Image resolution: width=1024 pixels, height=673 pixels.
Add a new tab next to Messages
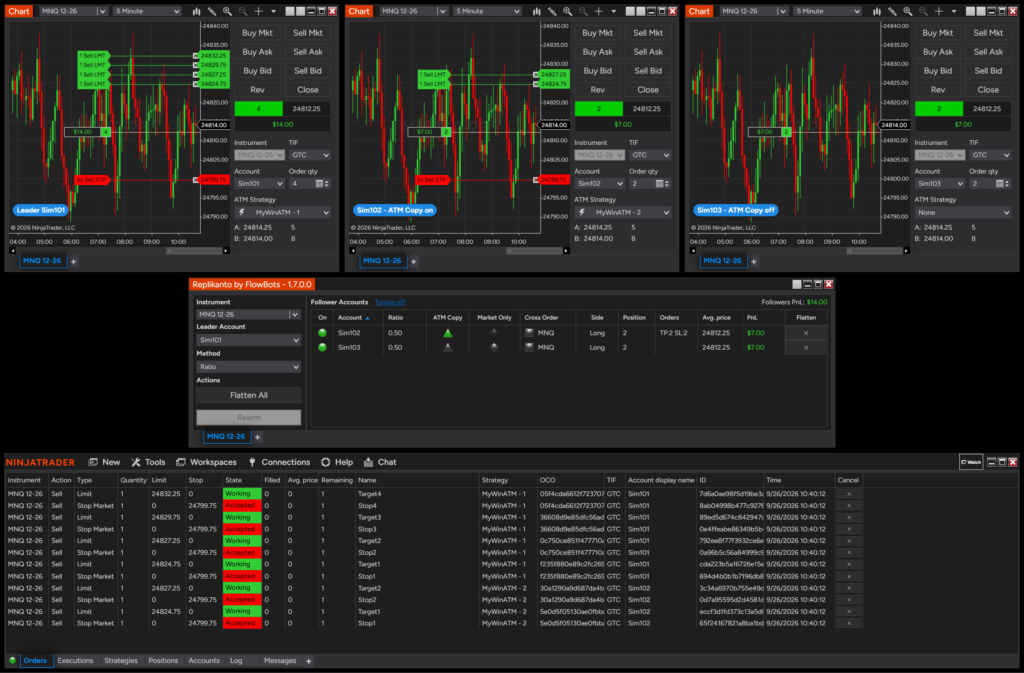(x=308, y=661)
